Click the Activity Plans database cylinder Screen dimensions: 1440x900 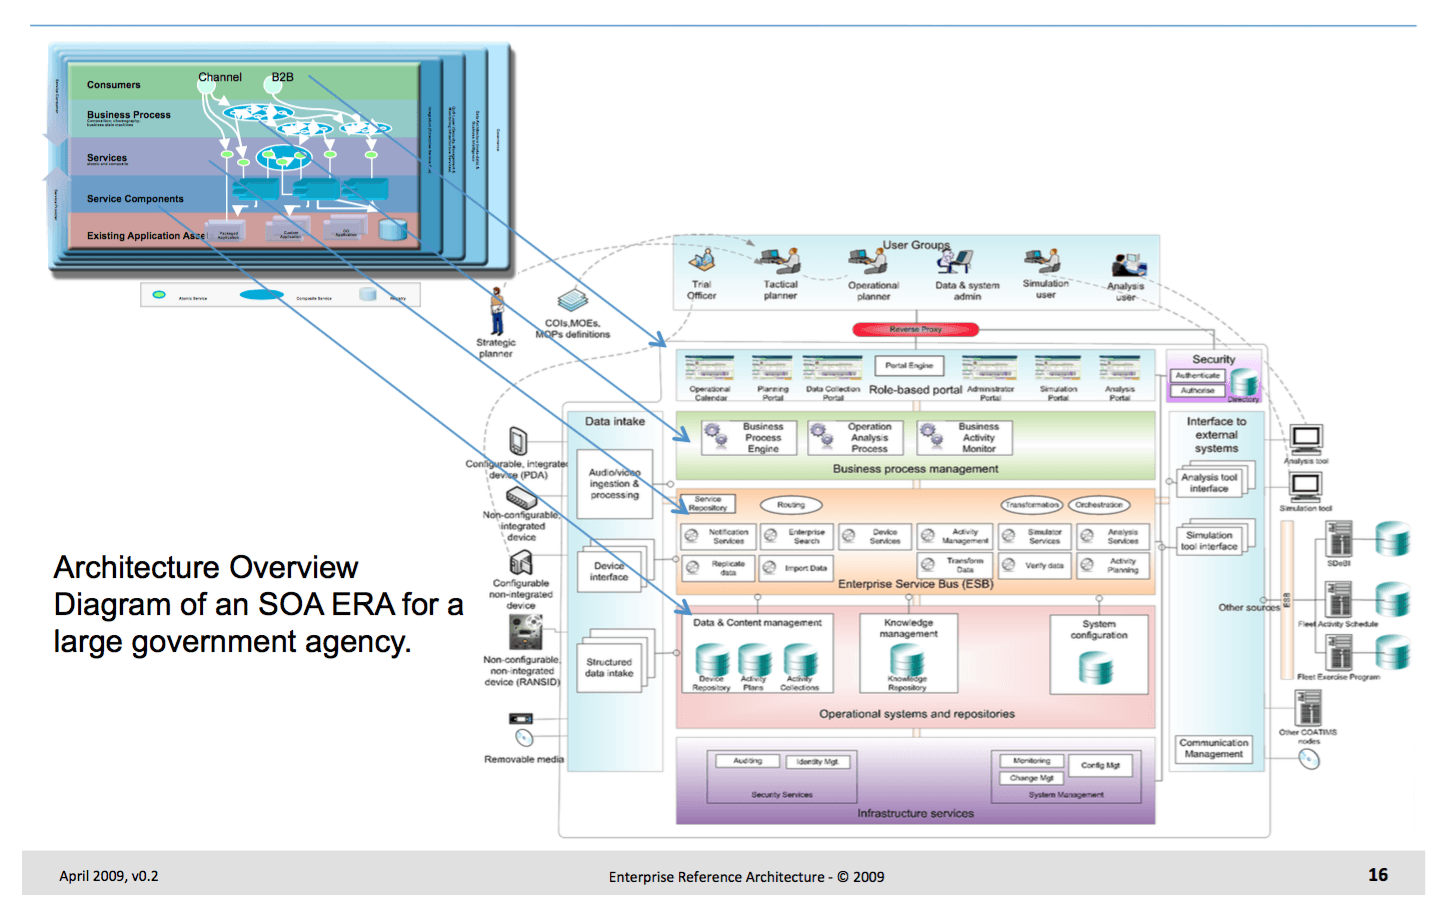pos(755,660)
